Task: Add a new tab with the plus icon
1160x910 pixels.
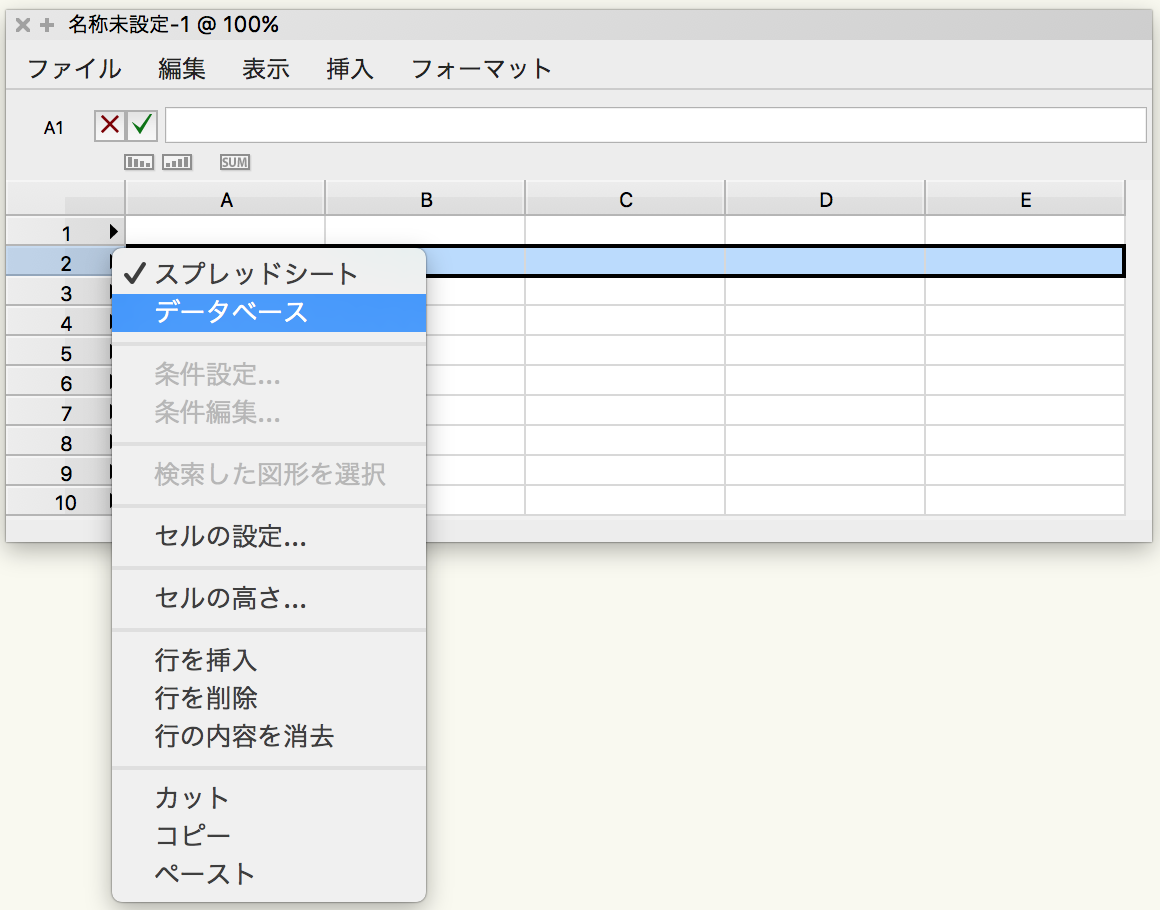Action: pos(46,25)
